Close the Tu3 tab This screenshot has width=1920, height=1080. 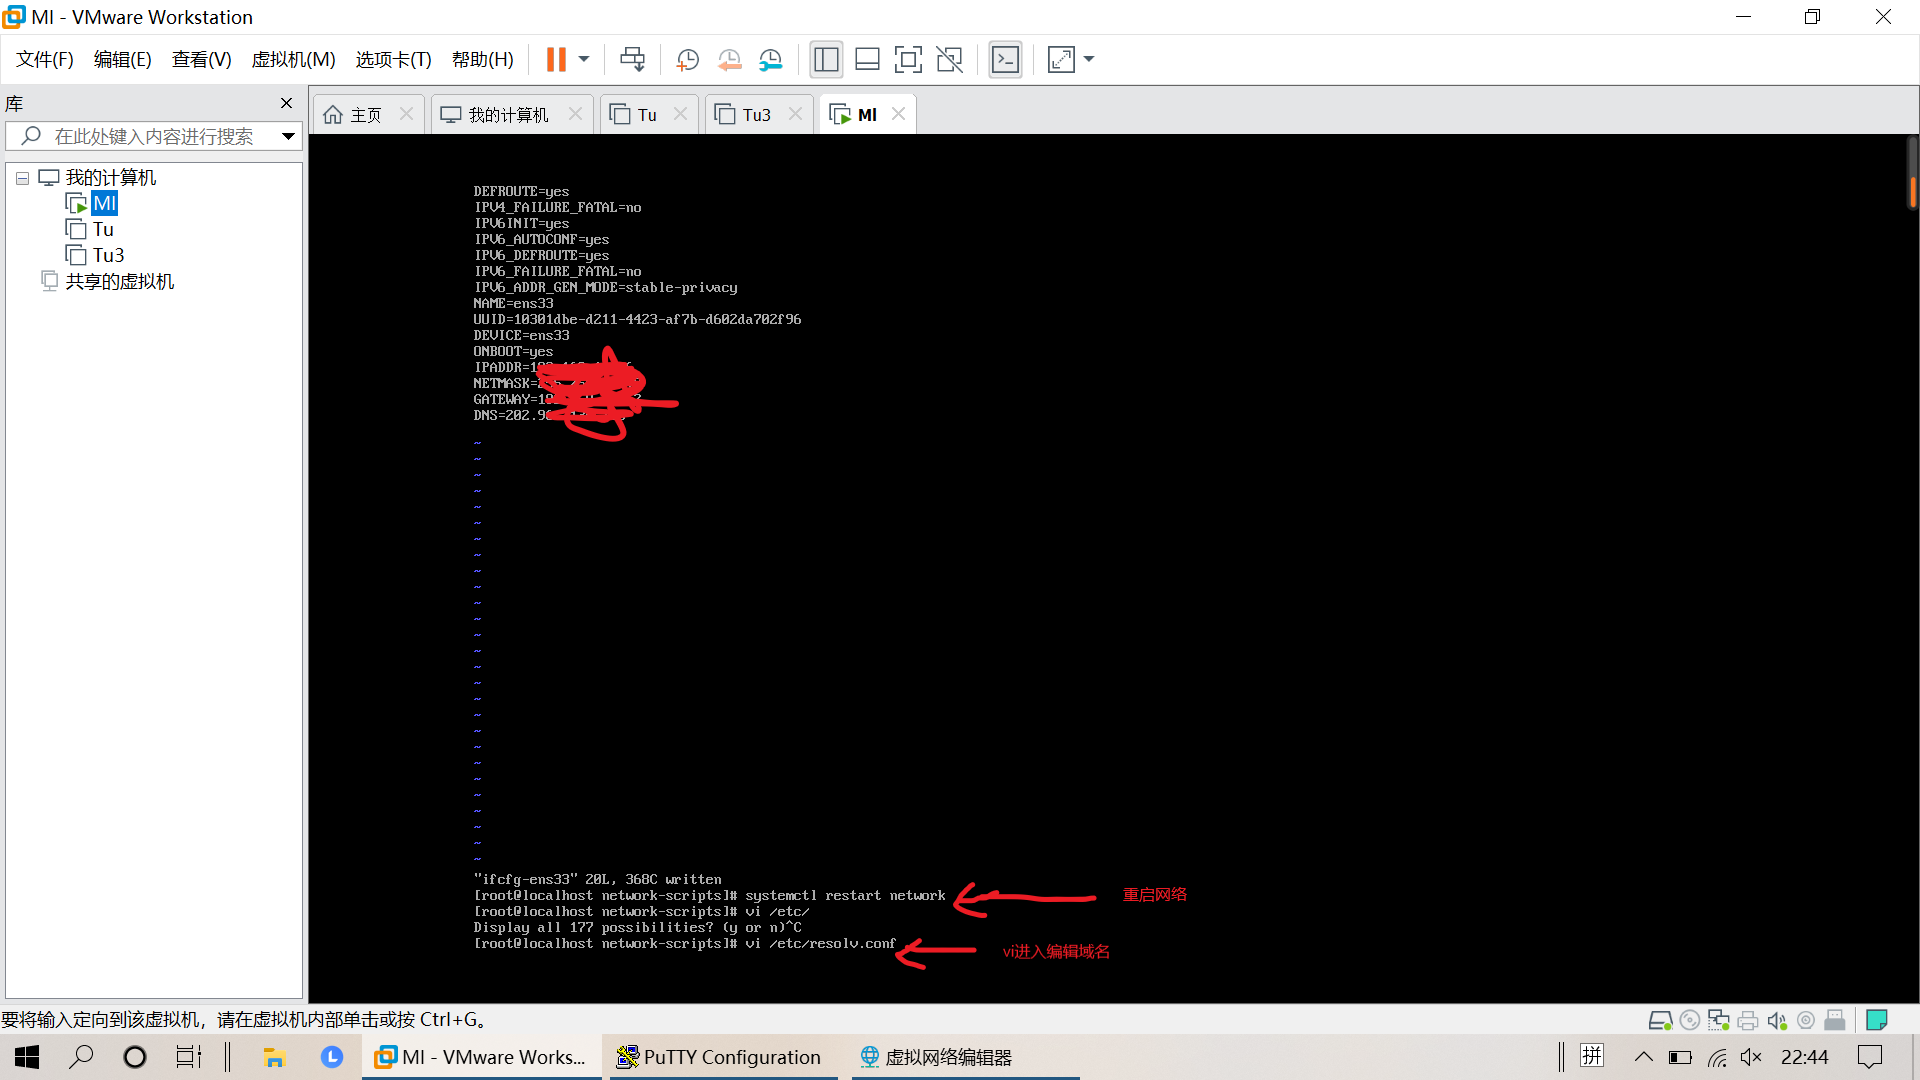[x=795, y=114]
